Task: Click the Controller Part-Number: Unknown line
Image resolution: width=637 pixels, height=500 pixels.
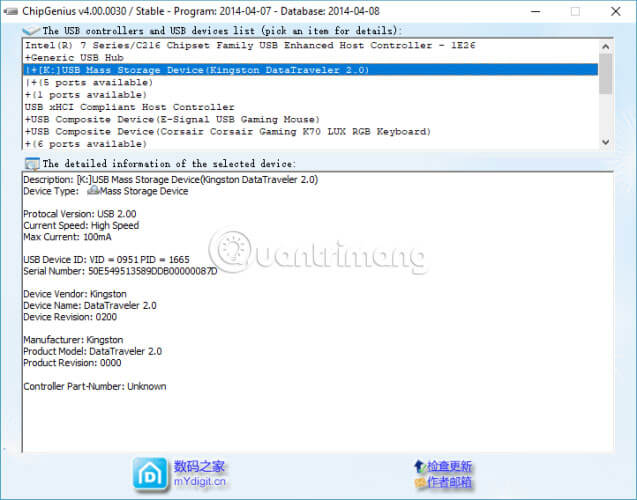Action: [x=95, y=386]
